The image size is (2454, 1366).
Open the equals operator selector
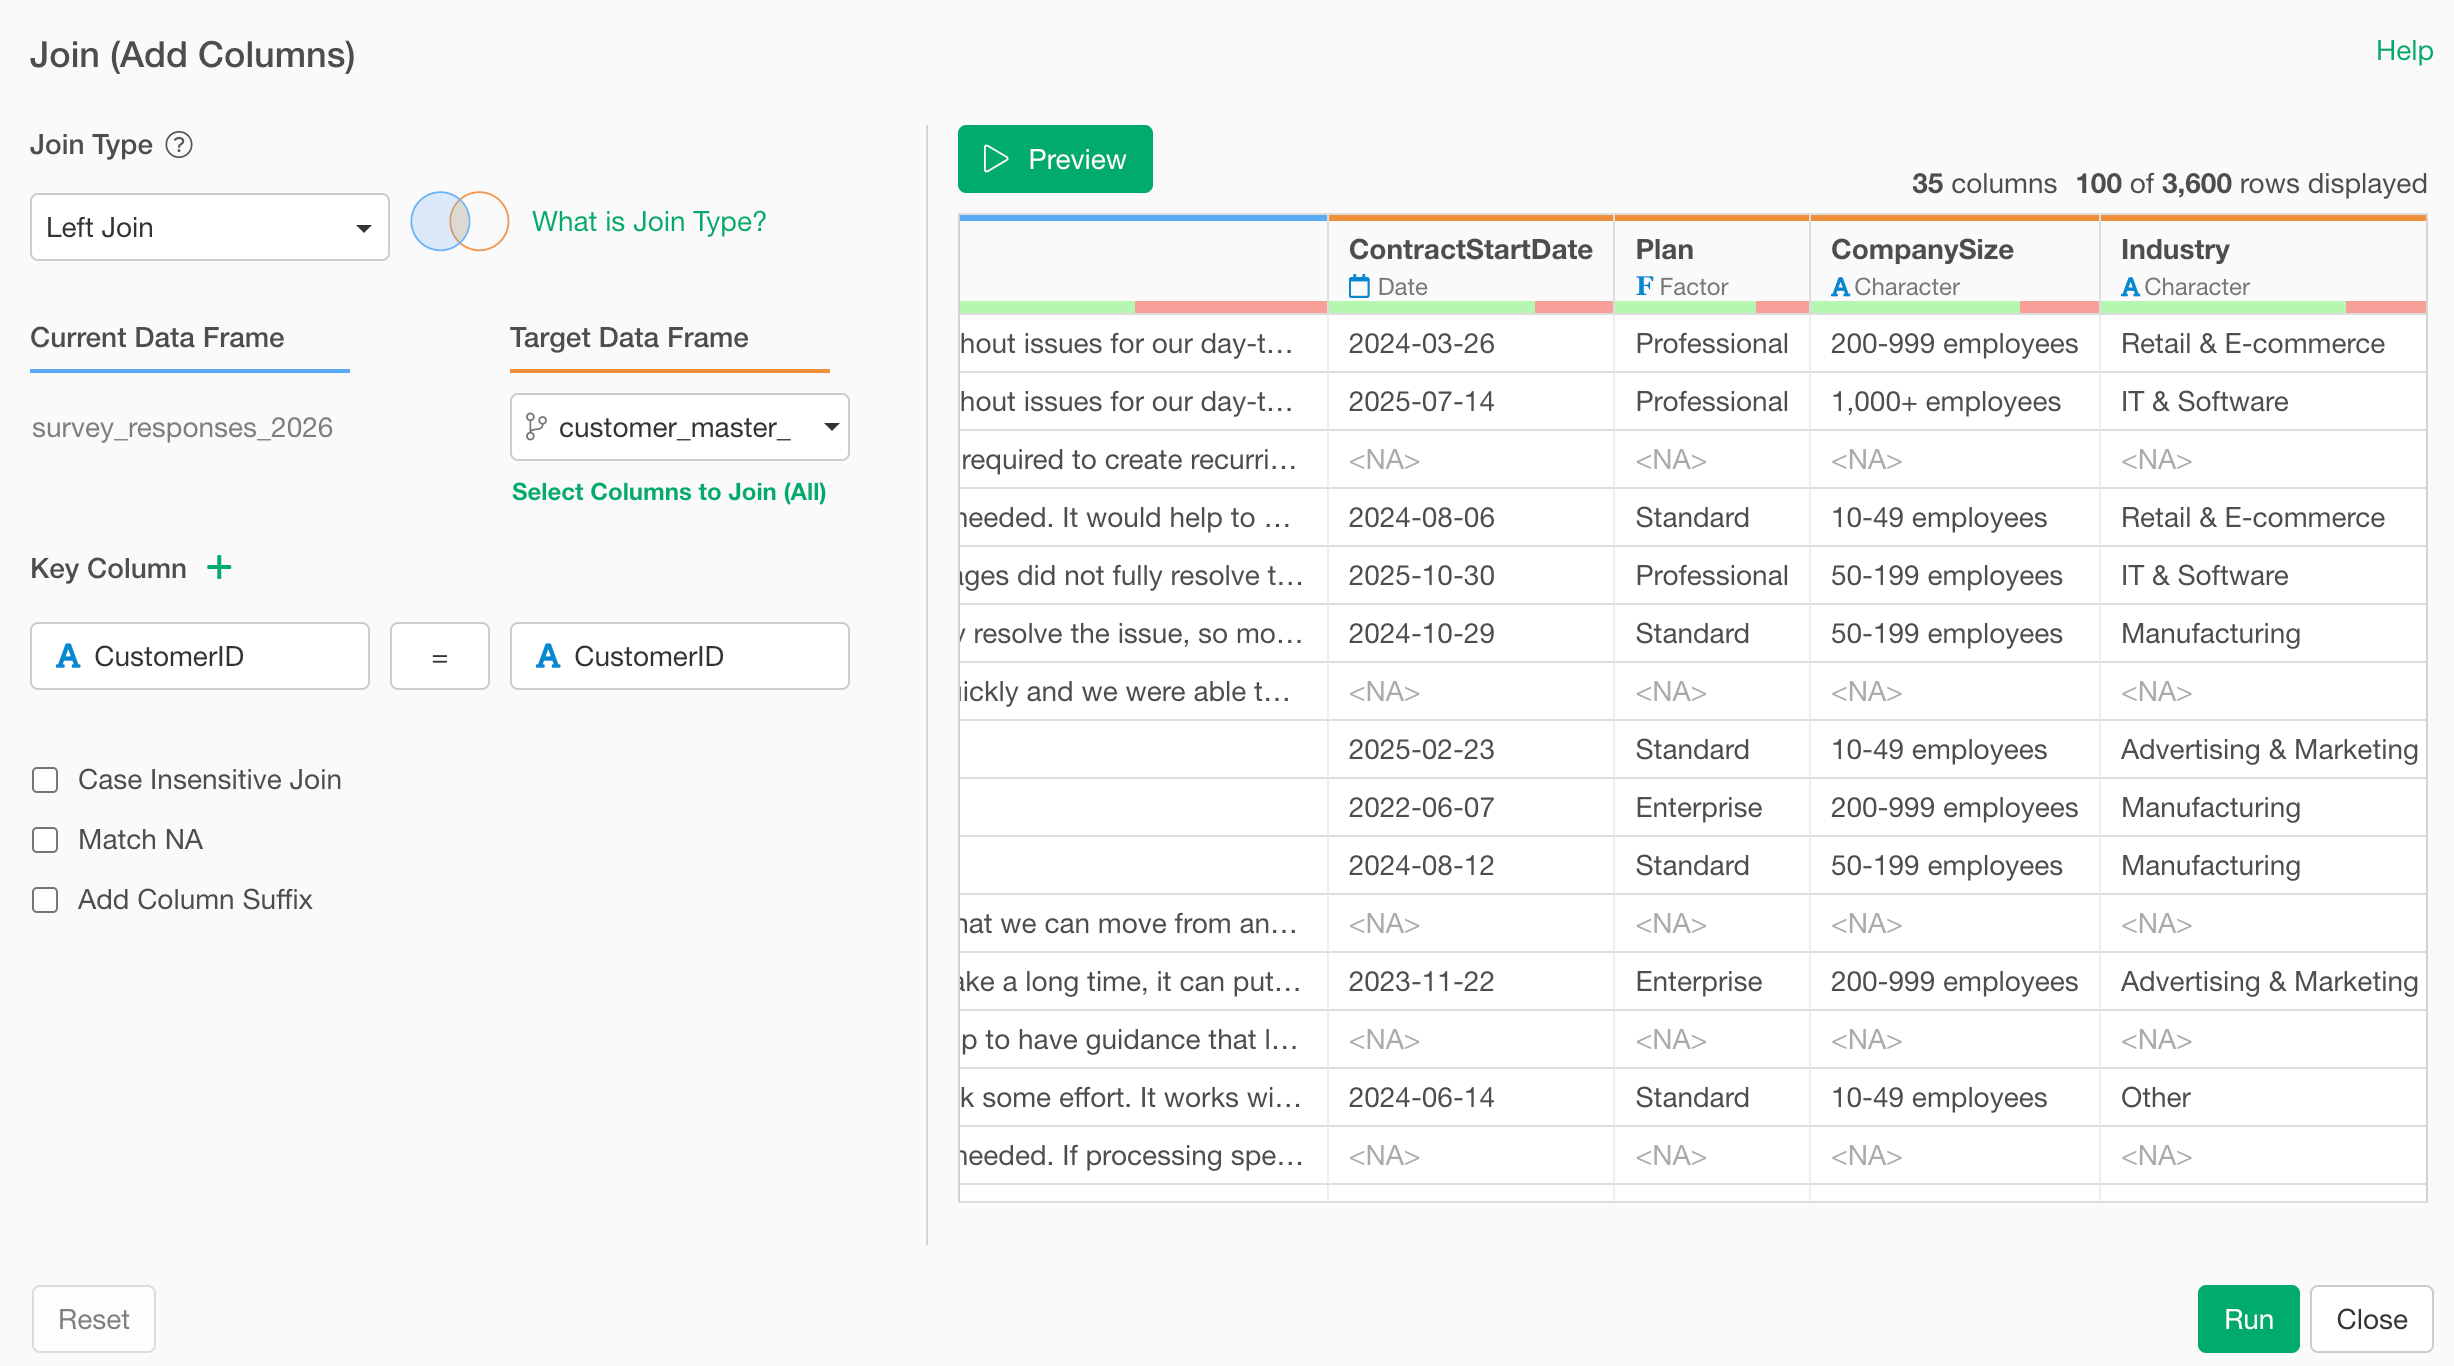coord(440,656)
